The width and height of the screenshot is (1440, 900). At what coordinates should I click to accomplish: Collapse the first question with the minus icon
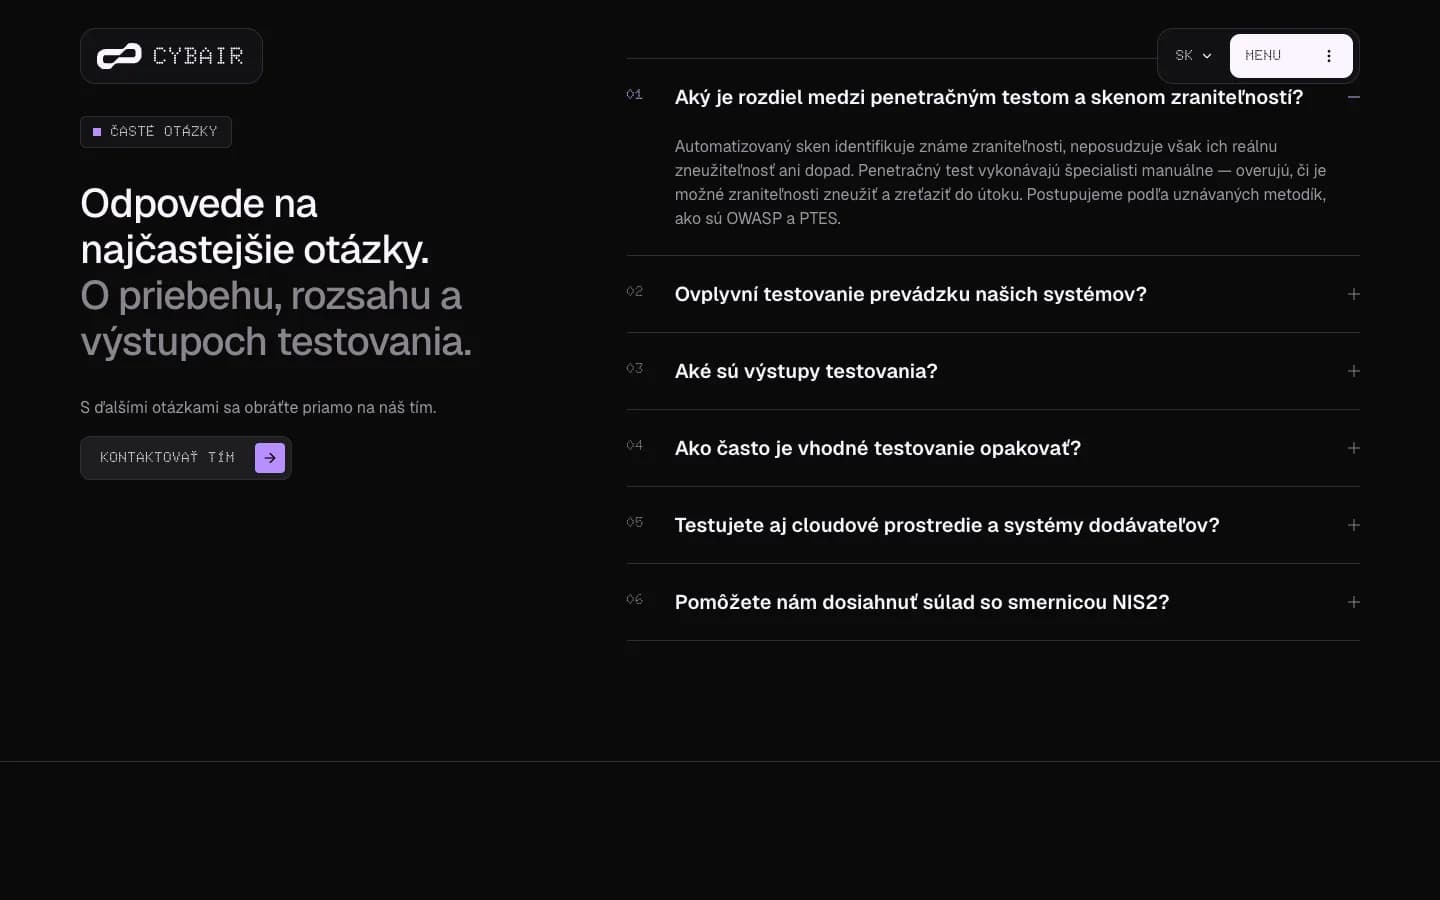[1353, 97]
